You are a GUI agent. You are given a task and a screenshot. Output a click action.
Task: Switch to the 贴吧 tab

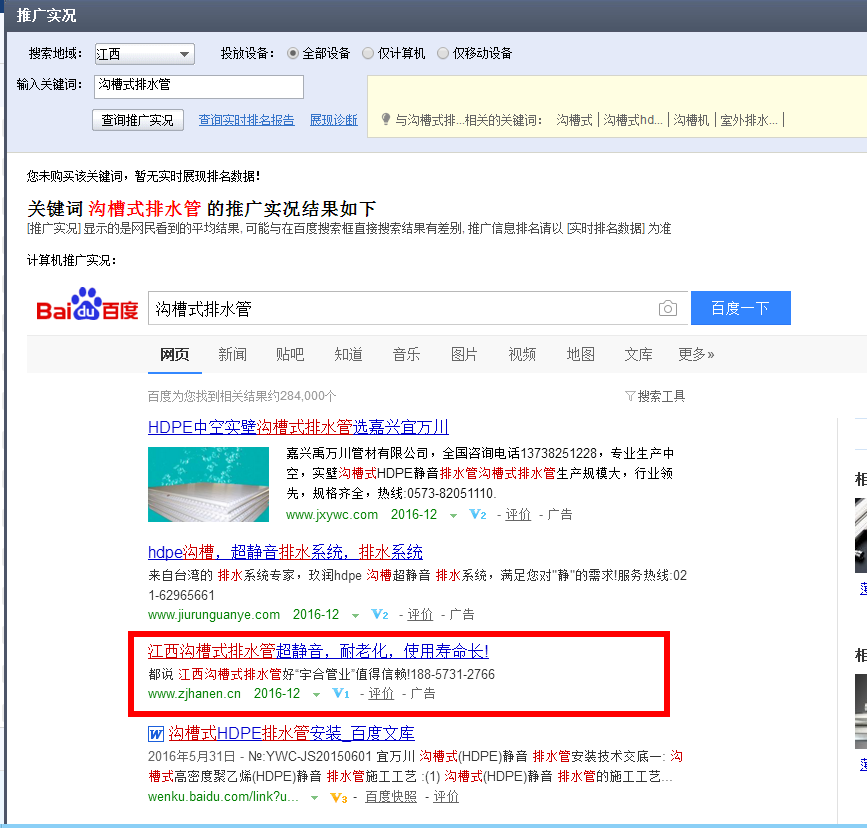click(x=290, y=355)
